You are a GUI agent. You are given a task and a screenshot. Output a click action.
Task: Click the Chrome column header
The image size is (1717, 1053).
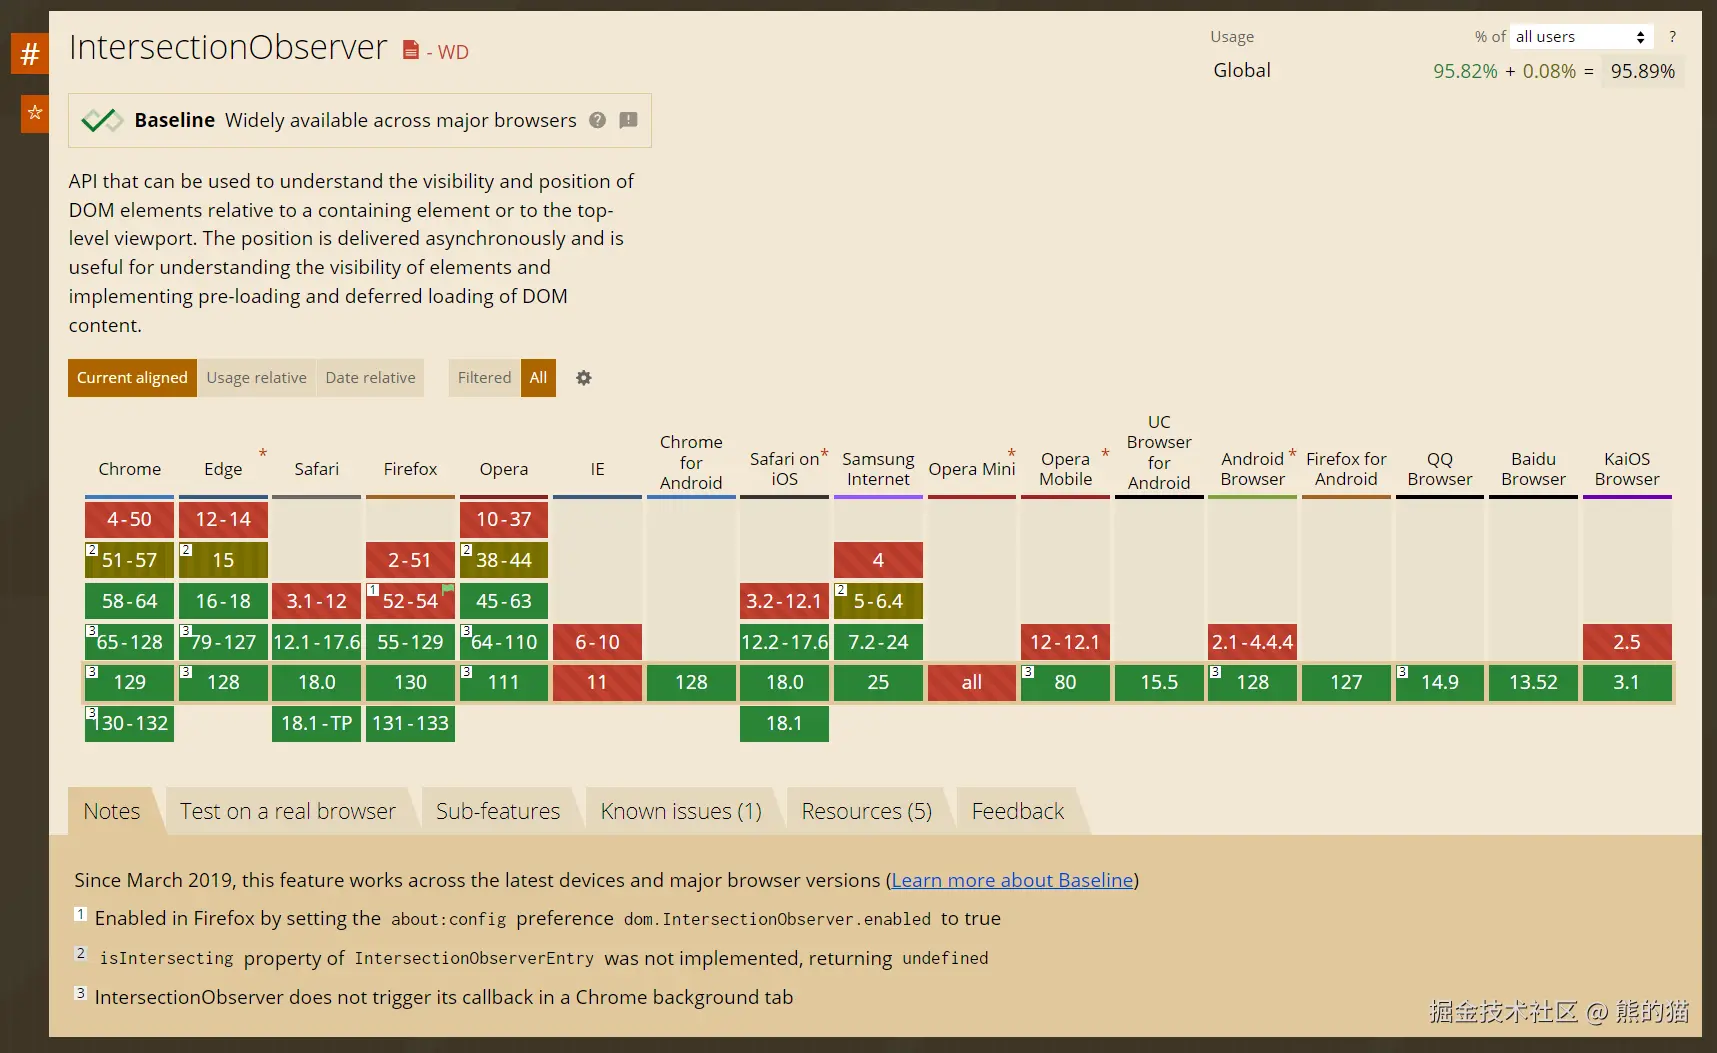(129, 469)
